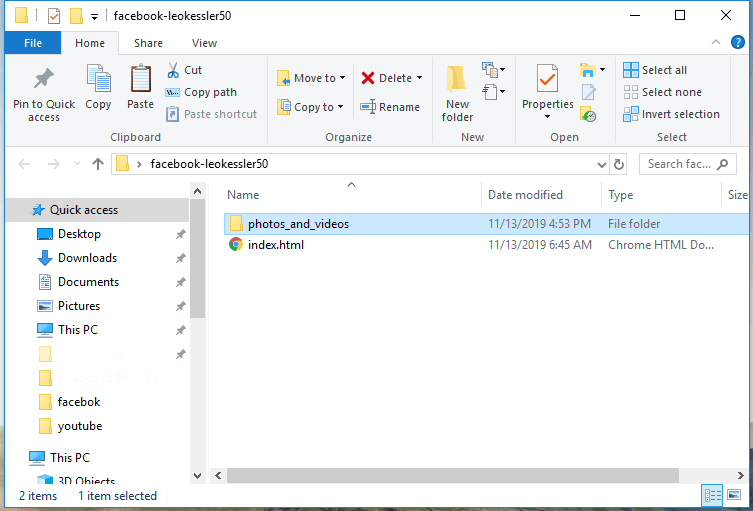
Task: Click the address bar path facebook-leokessler50
Action: click(209, 164)
